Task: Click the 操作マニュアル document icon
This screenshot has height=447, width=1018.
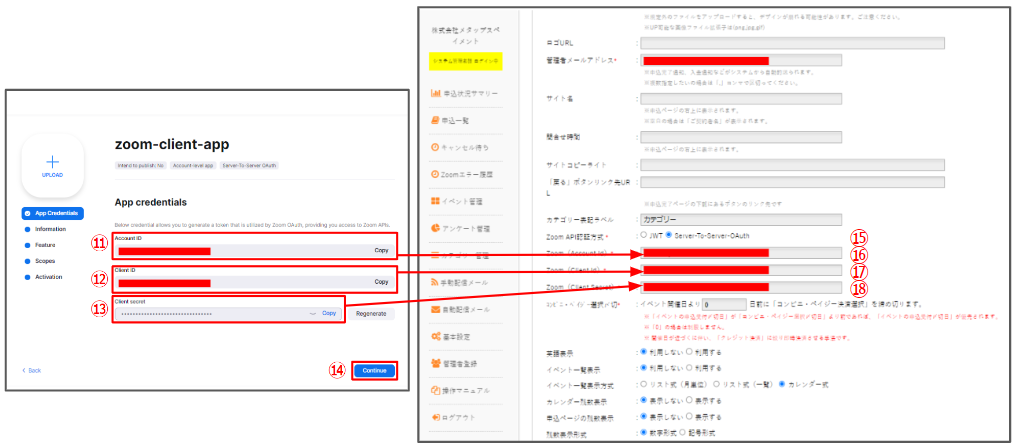Action: point(436,391)
